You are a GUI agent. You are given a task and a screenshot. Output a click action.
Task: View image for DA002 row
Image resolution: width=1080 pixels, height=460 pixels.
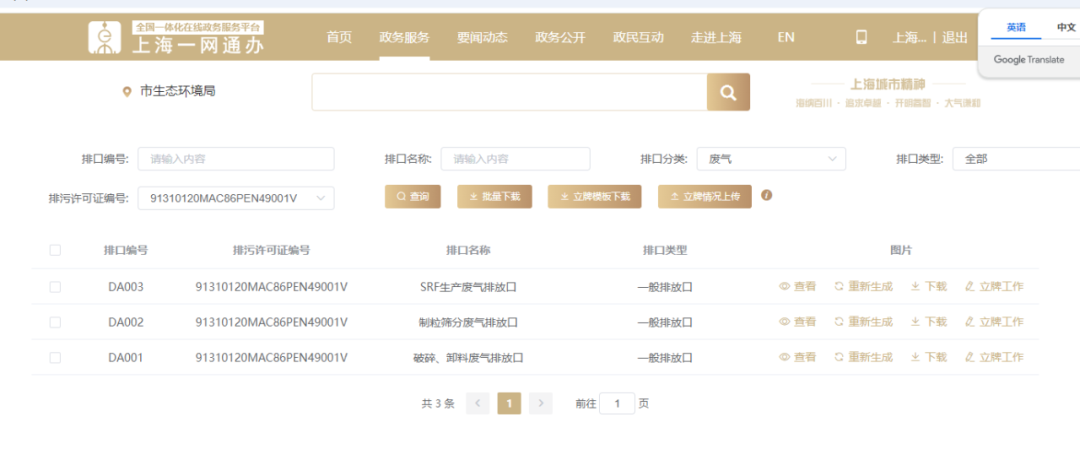pyautogui.click(x=798, y=322)
